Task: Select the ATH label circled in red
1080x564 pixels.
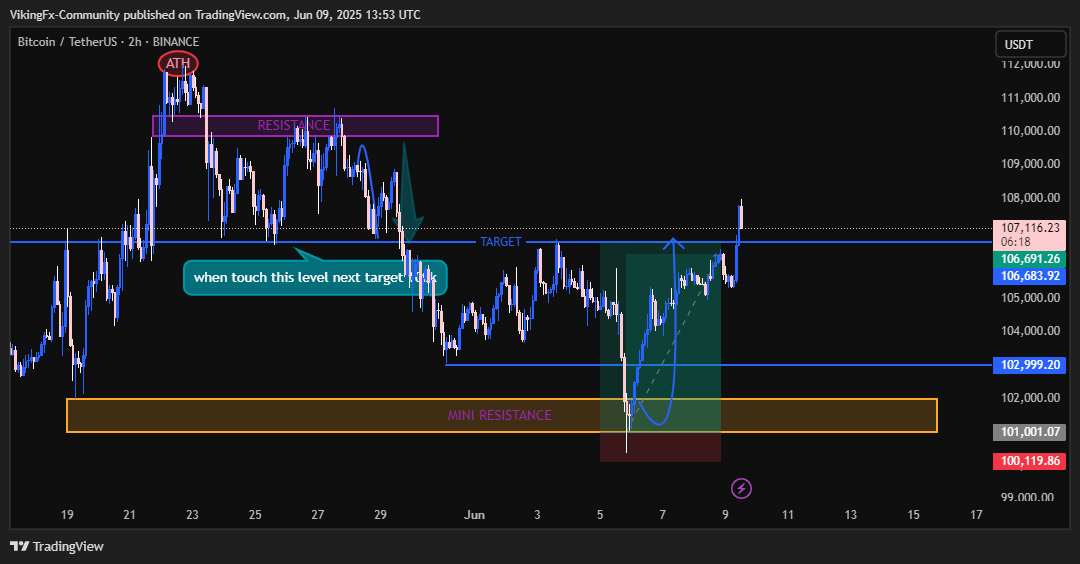Action: (x=178, y=63)
